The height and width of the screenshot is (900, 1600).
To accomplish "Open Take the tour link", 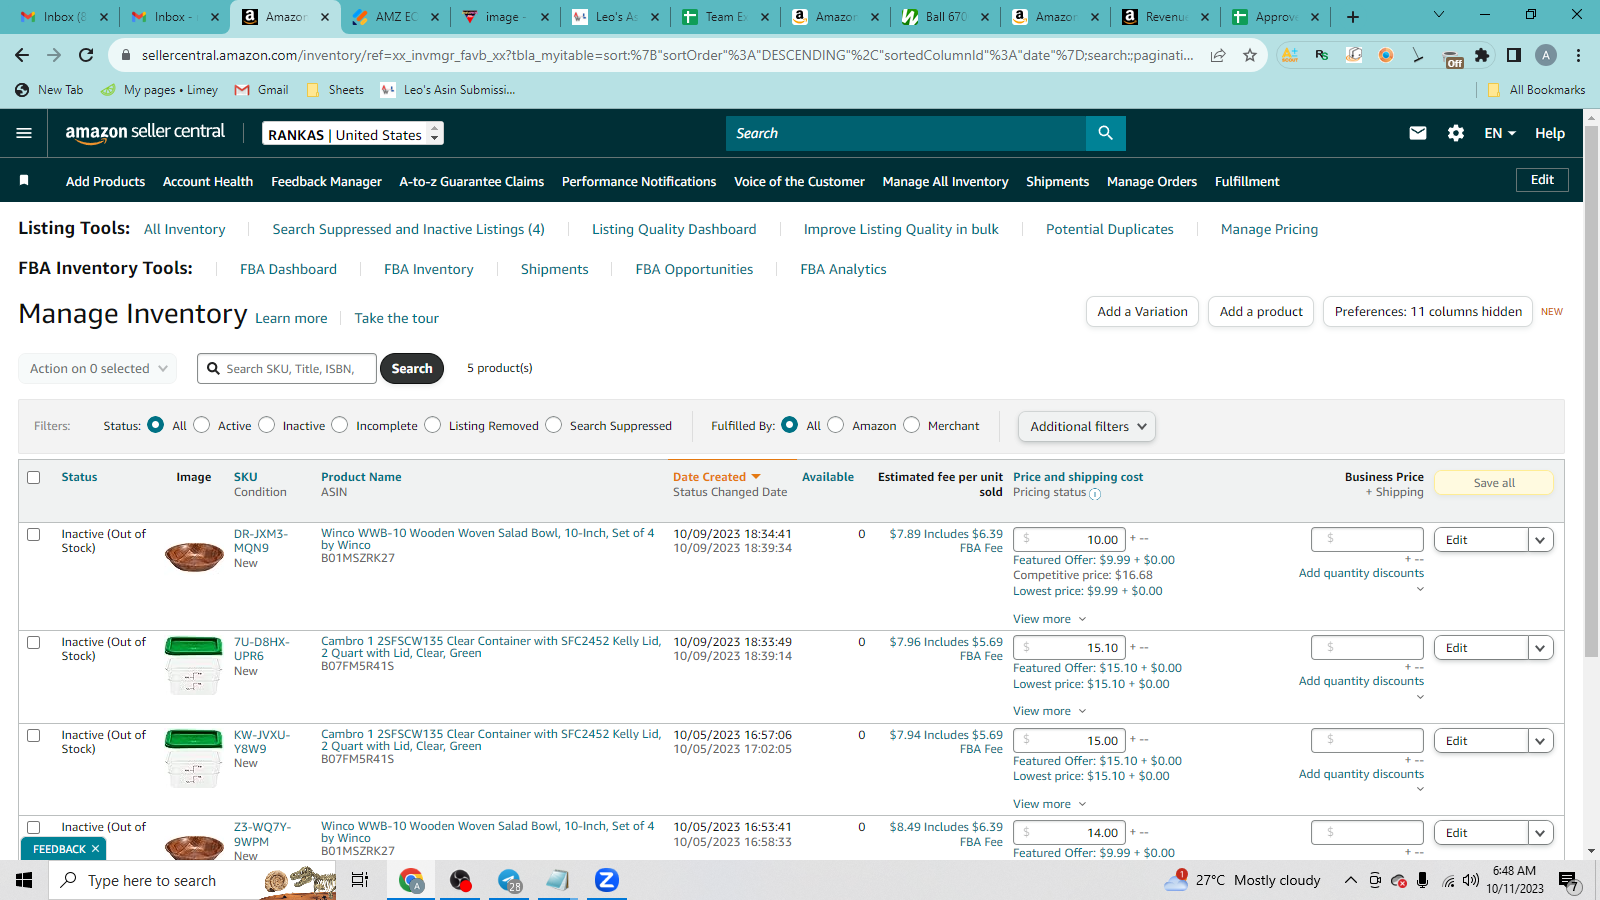I will pos(396,318).
